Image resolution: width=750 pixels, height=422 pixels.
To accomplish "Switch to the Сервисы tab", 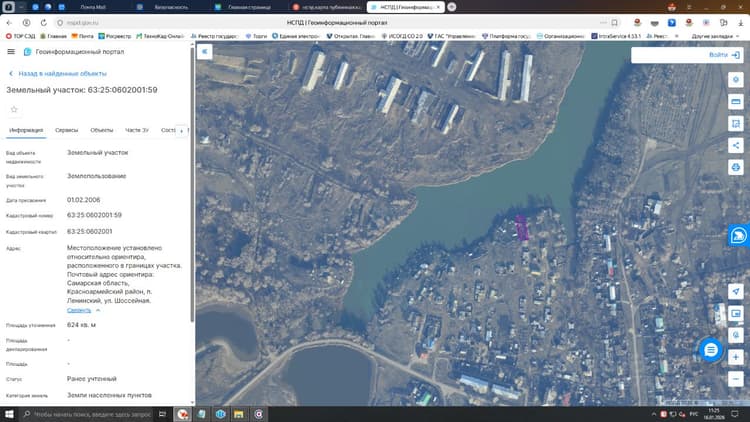I will click(66, 130).
